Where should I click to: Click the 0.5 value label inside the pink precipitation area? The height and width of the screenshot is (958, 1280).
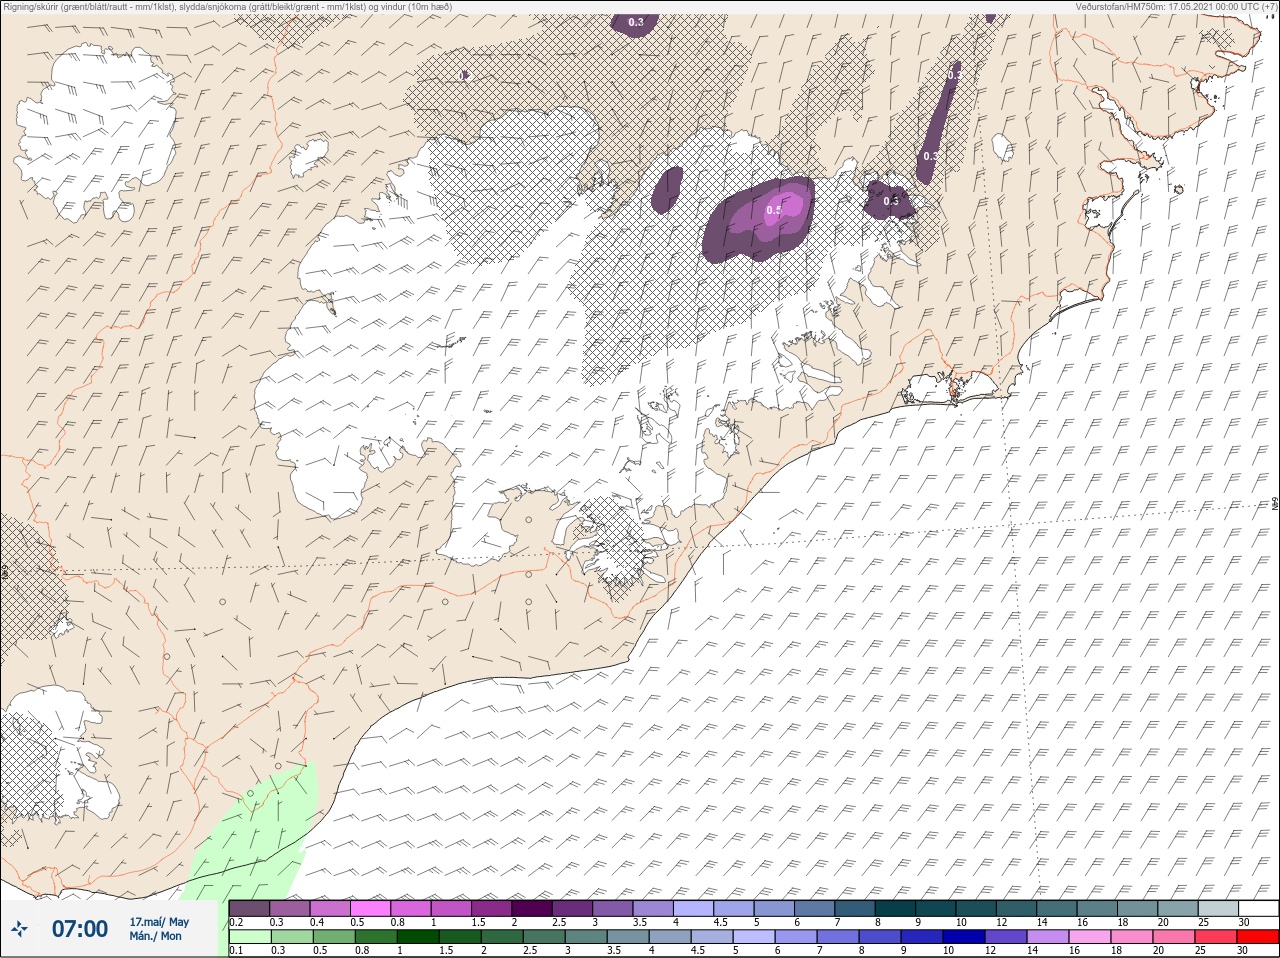point(773,211)
